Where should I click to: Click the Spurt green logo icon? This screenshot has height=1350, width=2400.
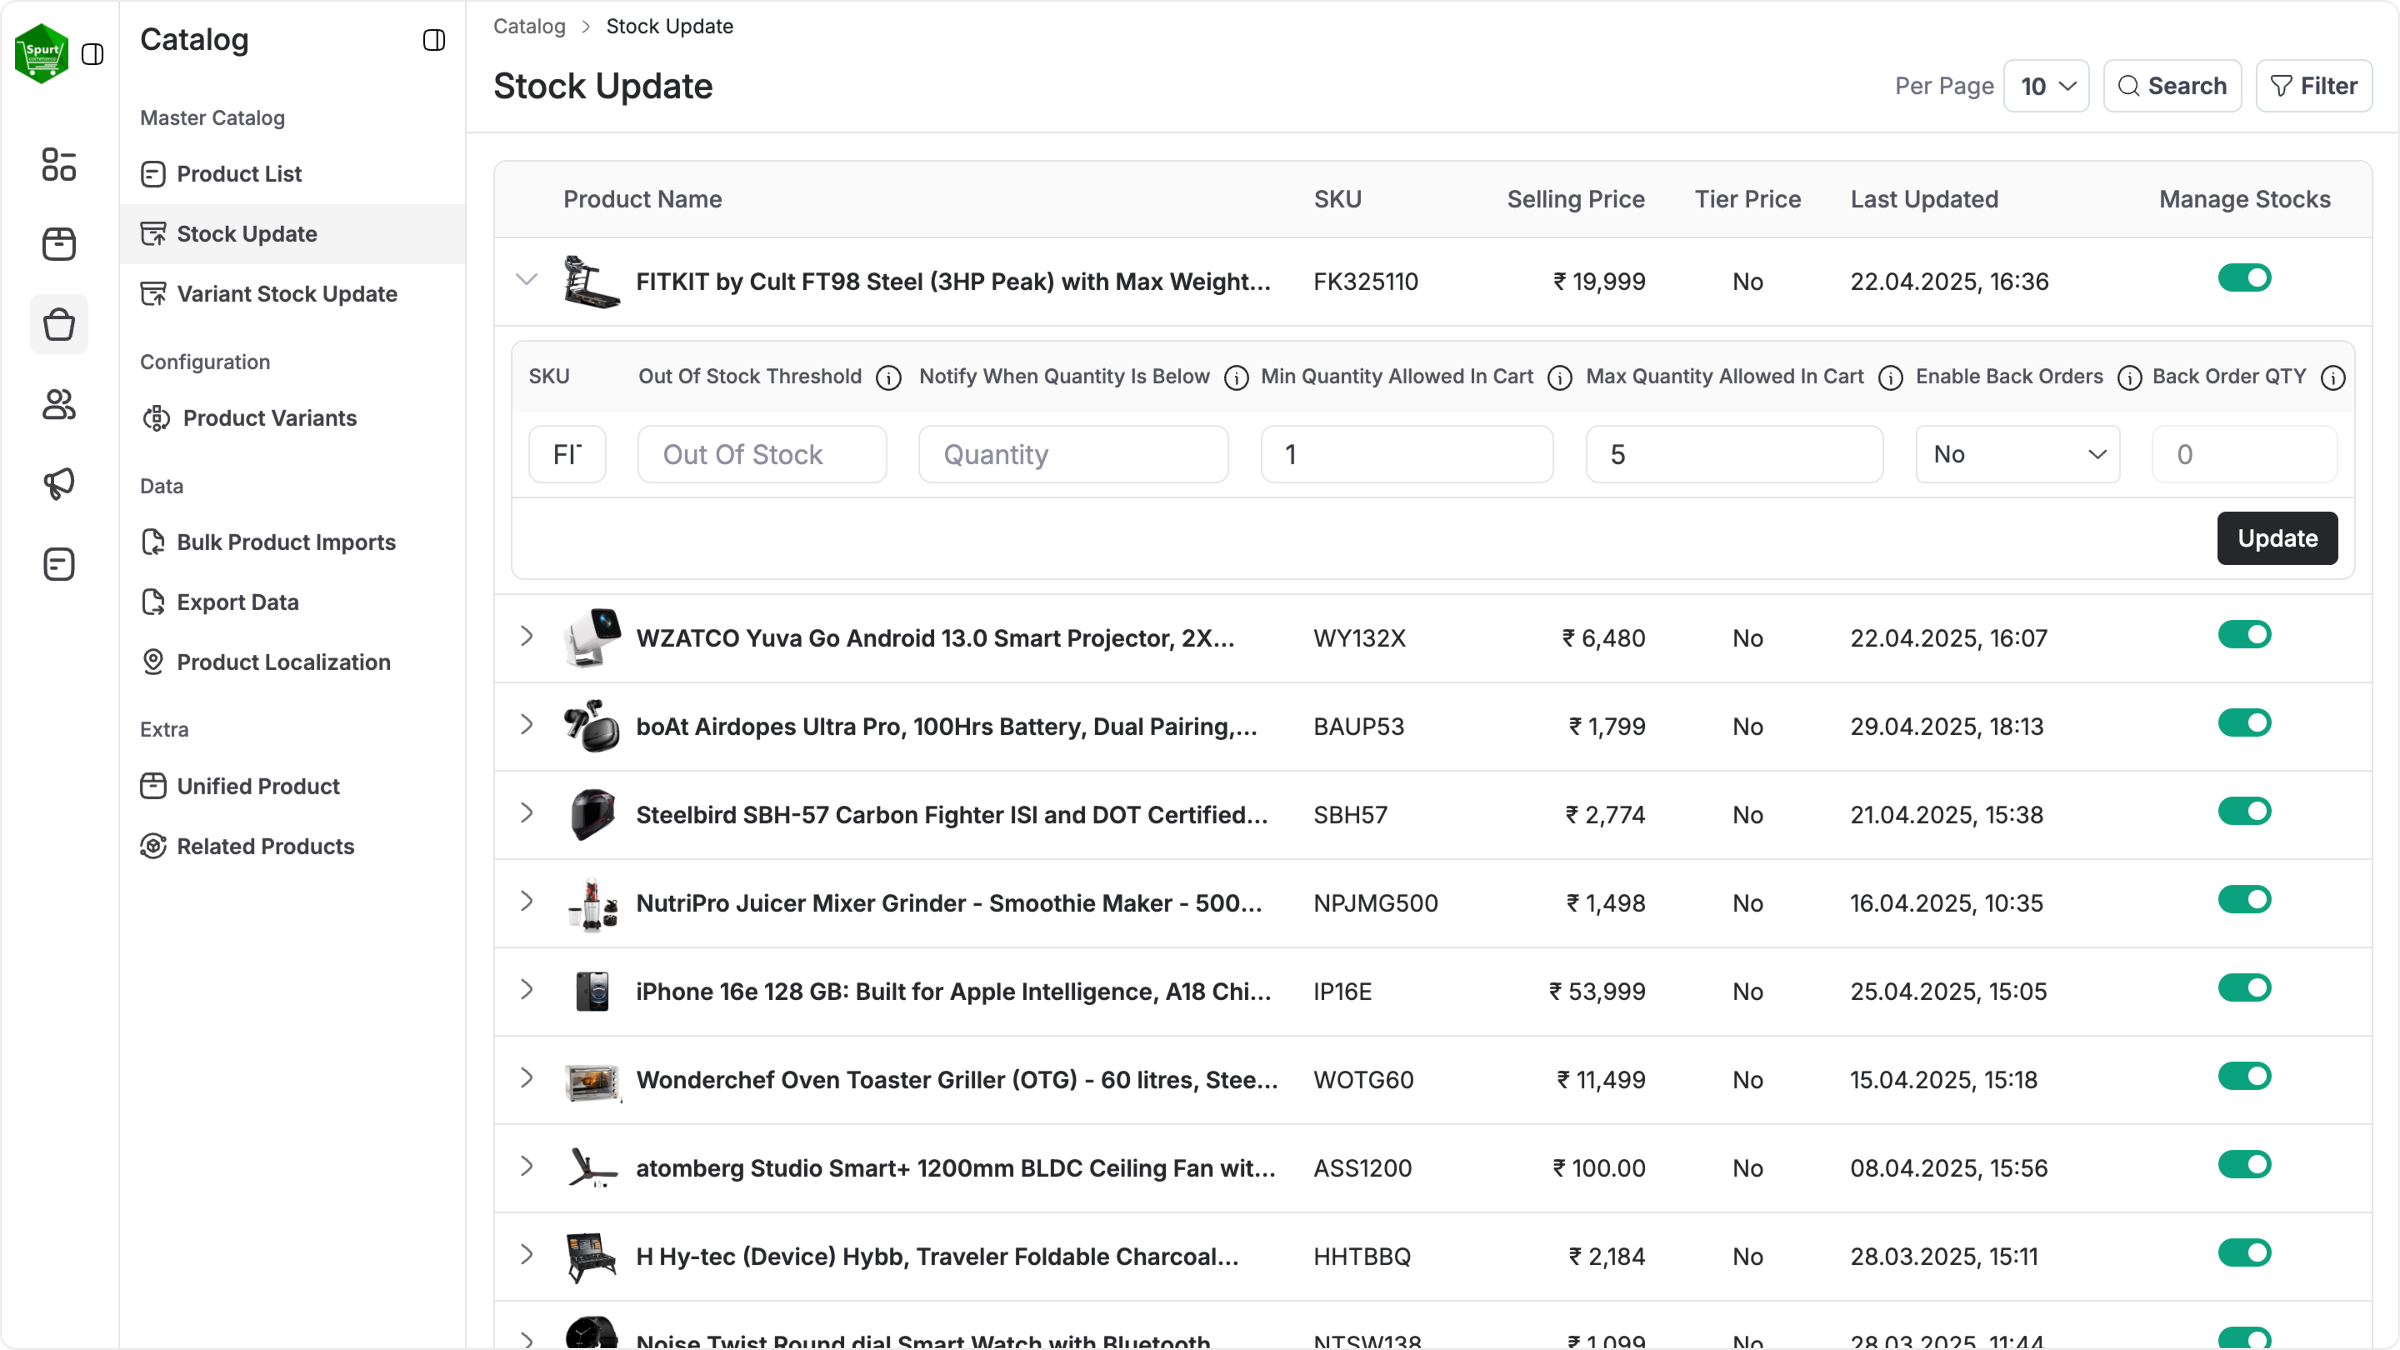point(42,53)
